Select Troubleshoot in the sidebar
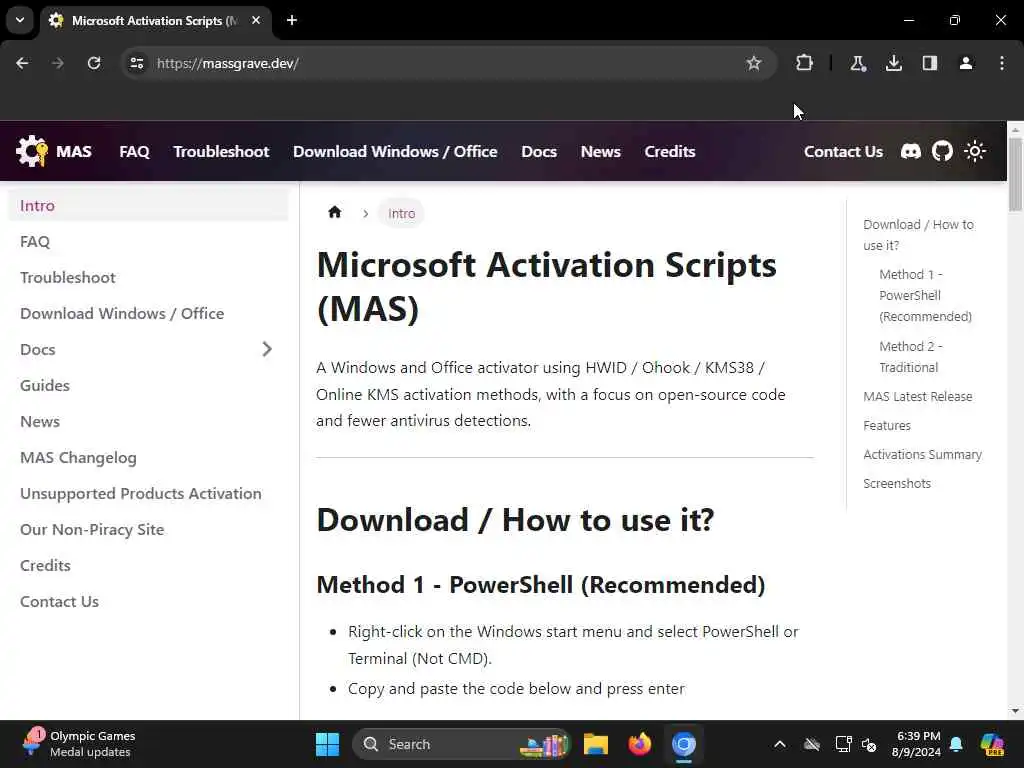Image resolution: width=1024 pixels, height=768 pixels. (x=148, y=278)
